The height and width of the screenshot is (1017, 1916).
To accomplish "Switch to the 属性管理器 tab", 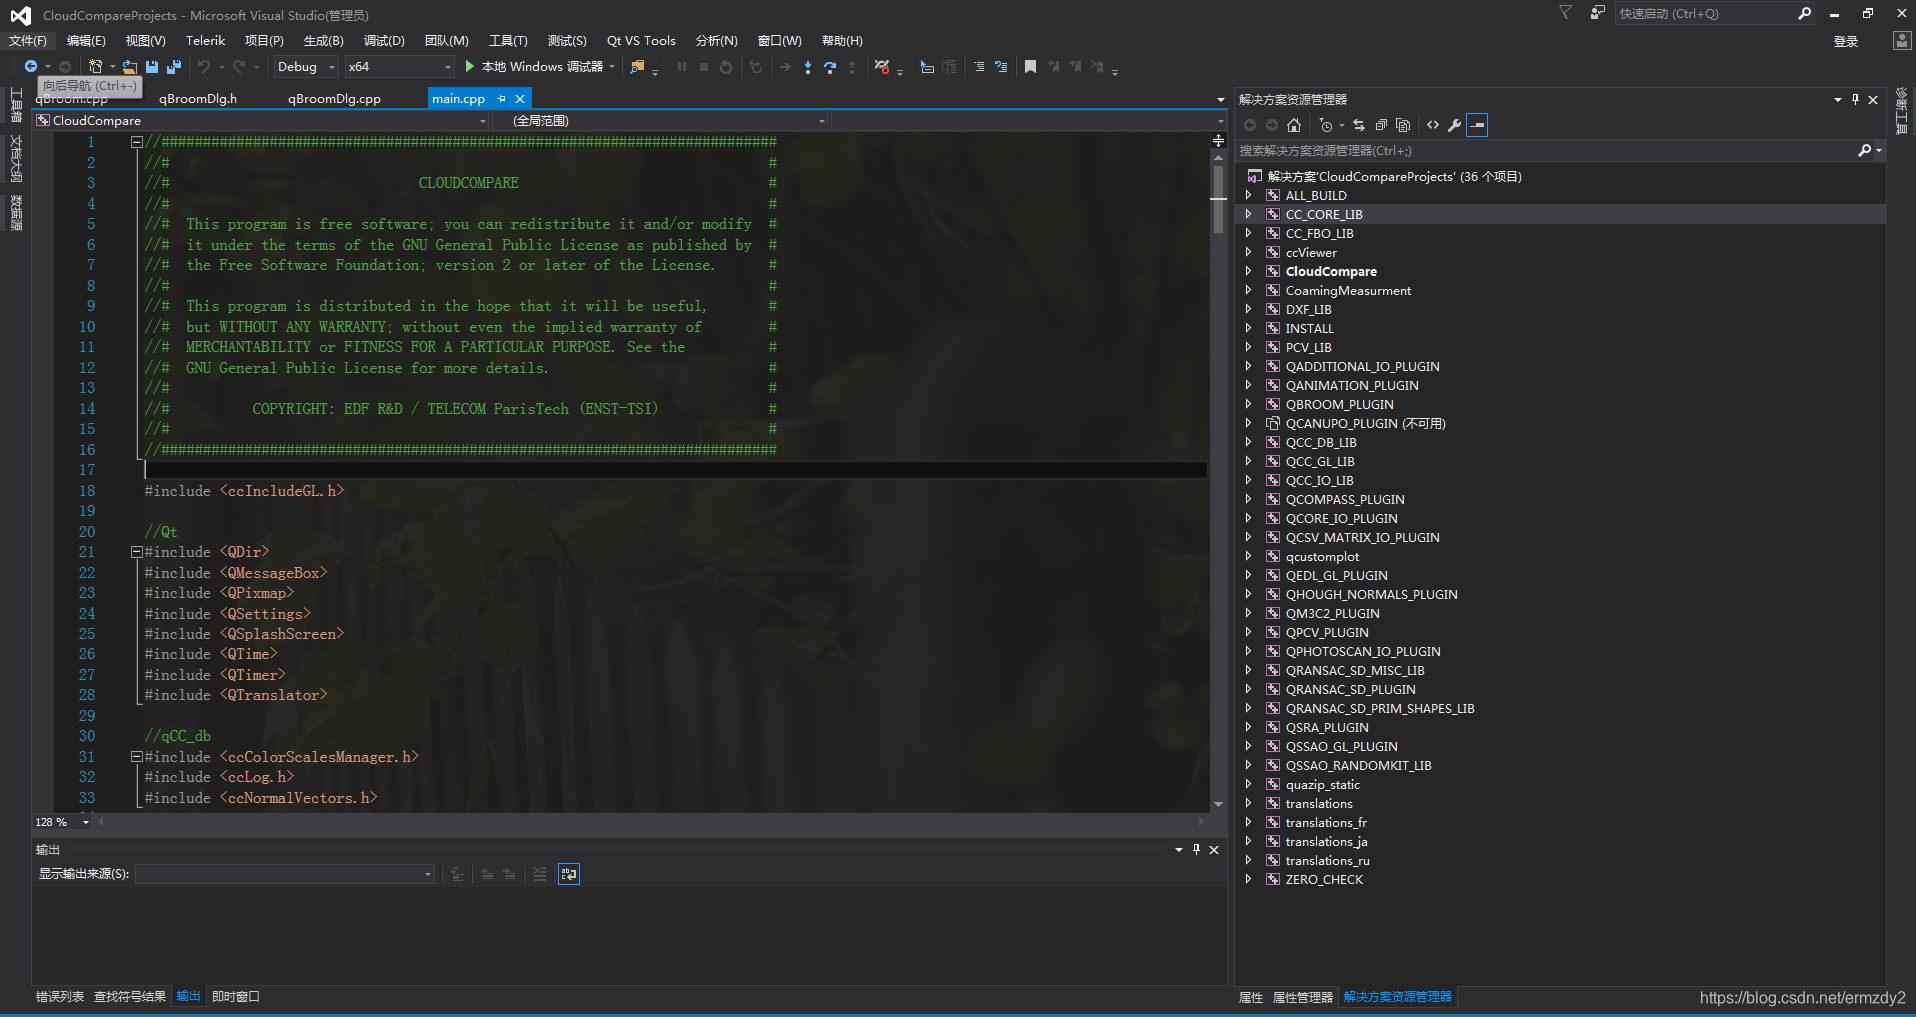I will [x=1302, y=998].
